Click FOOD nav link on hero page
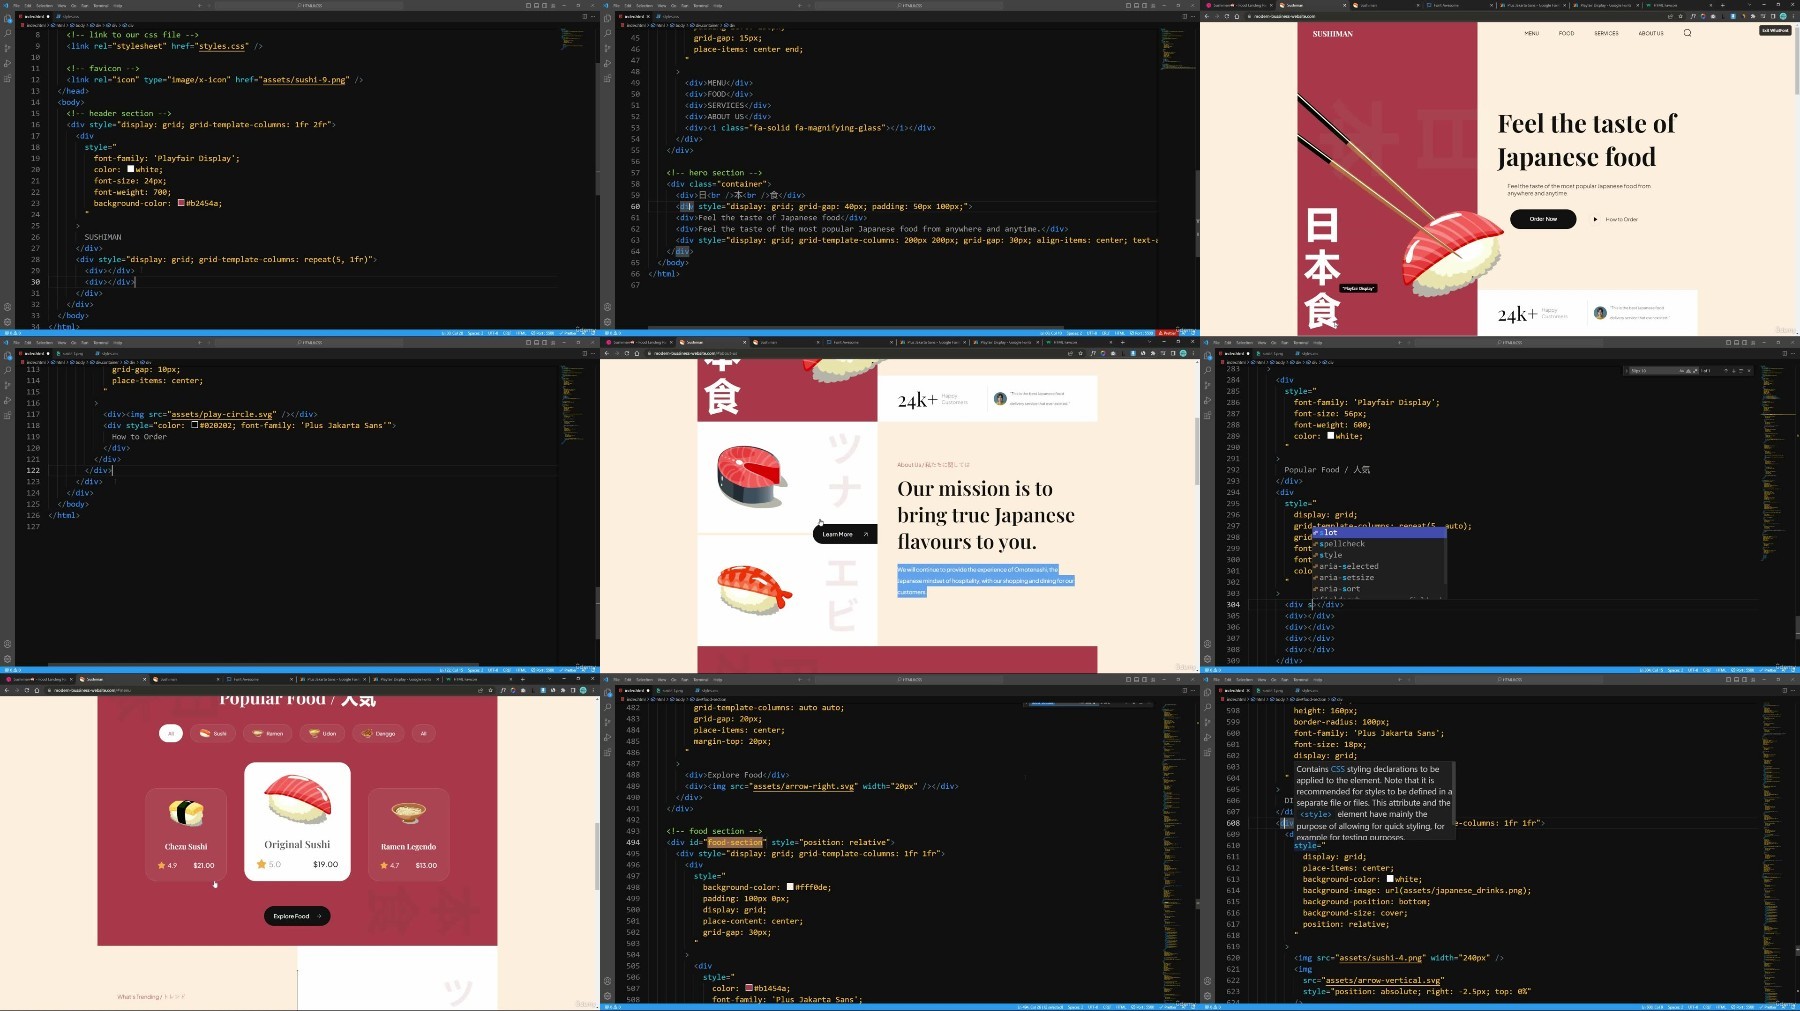The image size is (1800, 1011). point(1566,33)
